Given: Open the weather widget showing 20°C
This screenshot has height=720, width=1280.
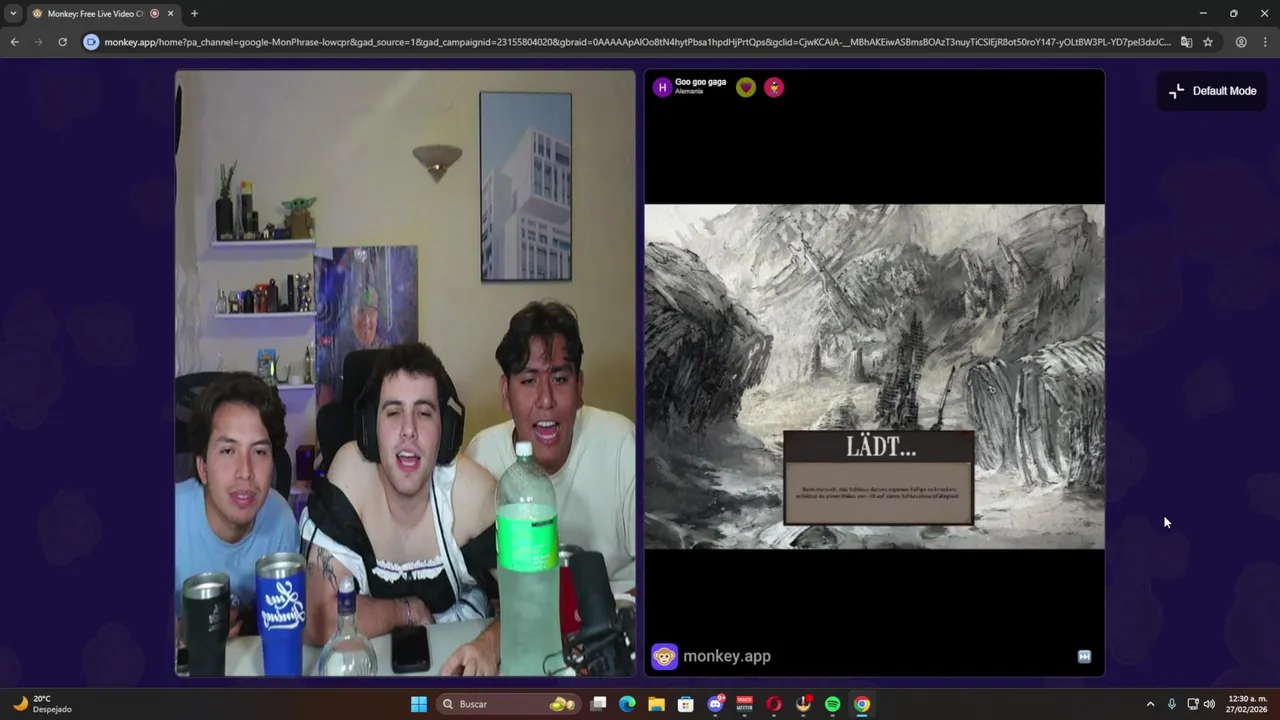Looking at the screenshot, I should tap(43, 704).
